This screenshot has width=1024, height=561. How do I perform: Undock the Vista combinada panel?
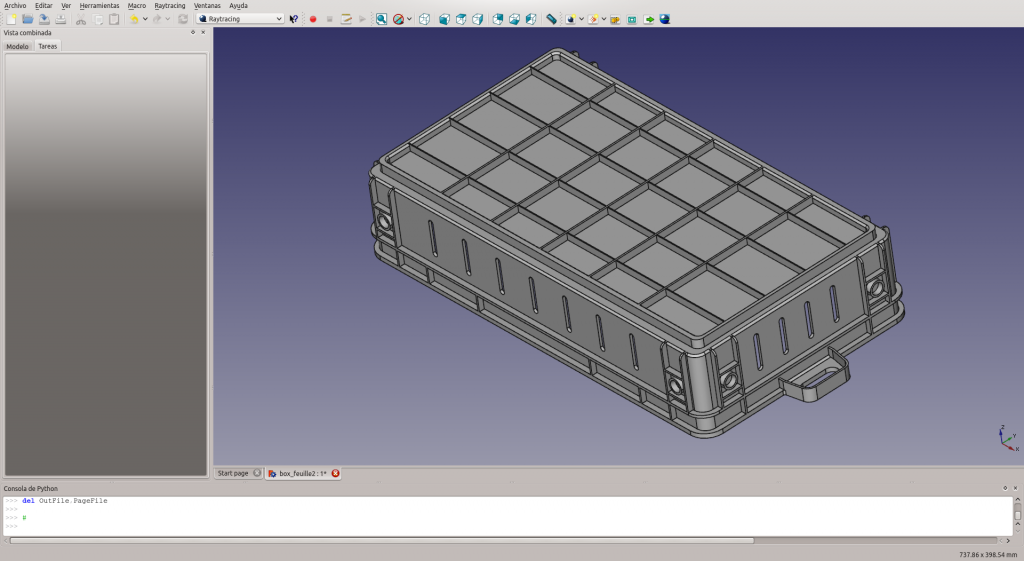tap(193, 32)
